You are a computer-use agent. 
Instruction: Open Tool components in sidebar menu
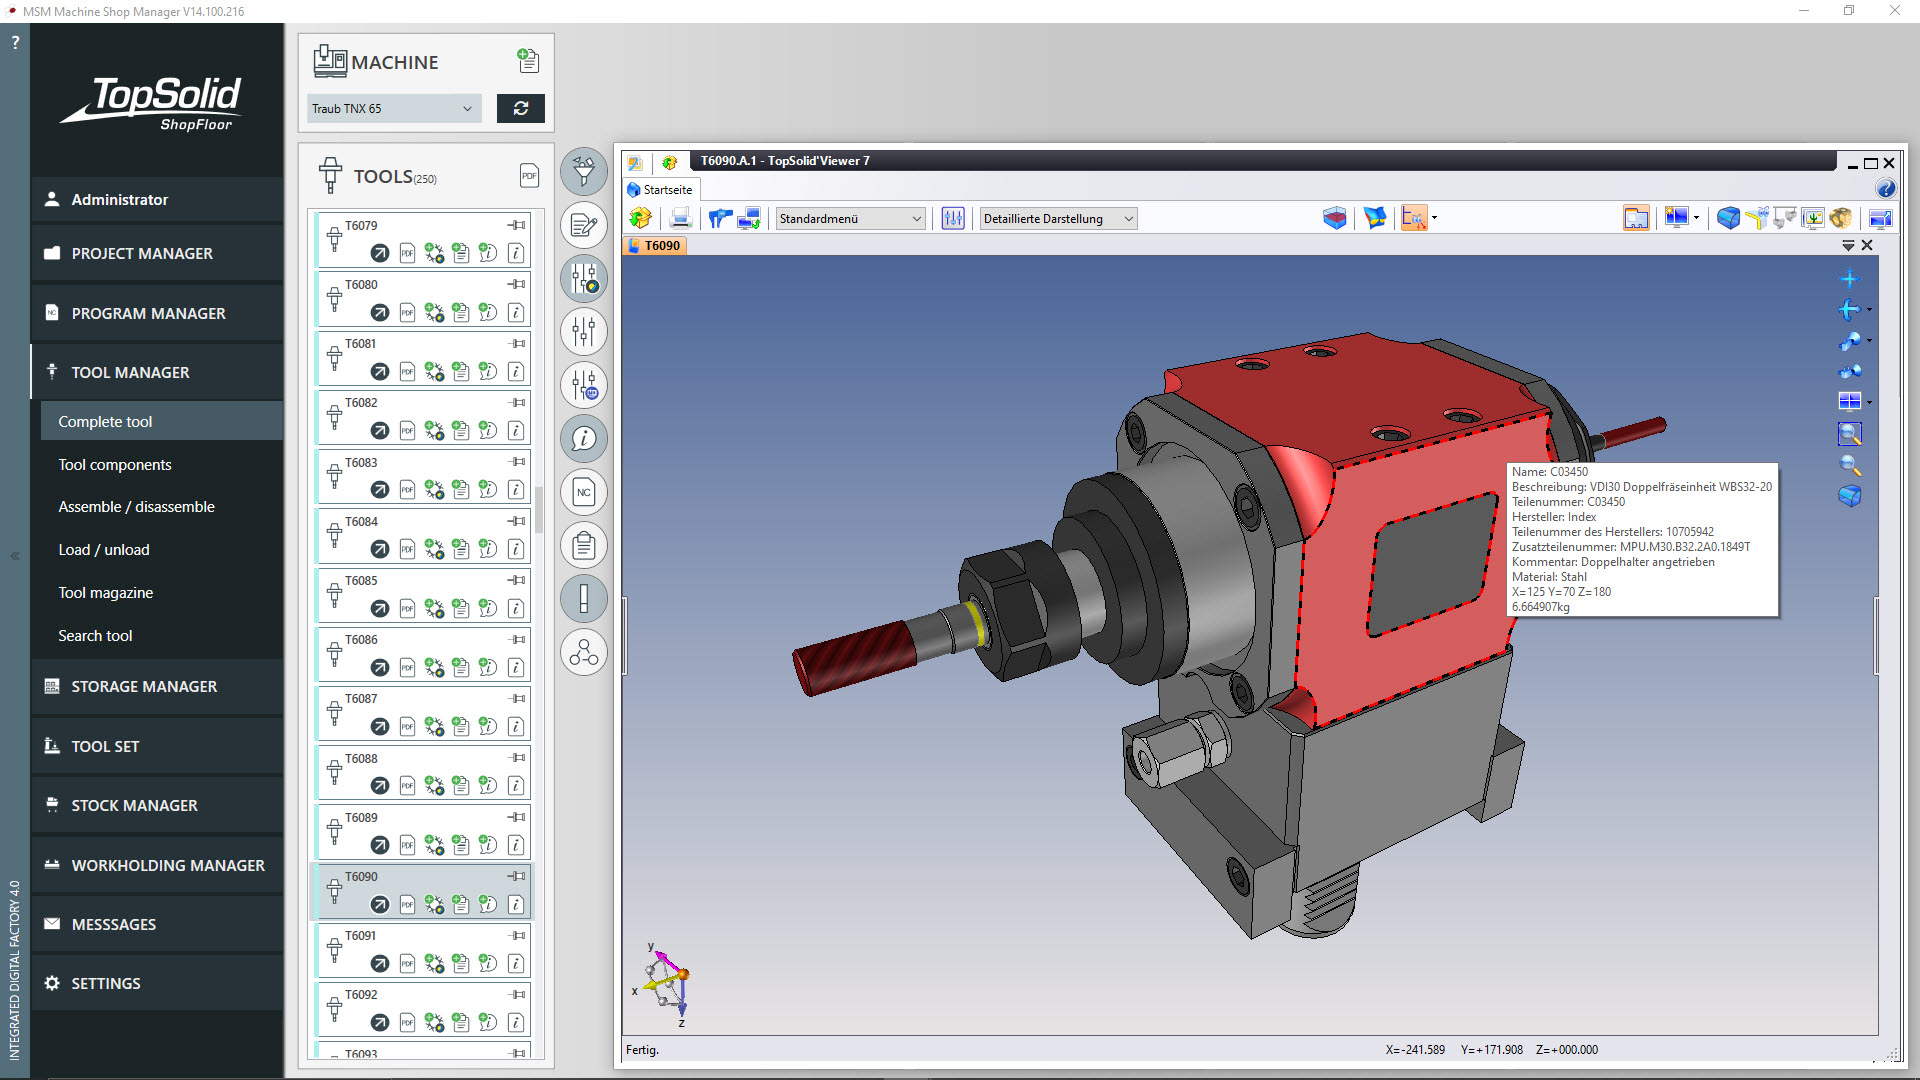(x=115, y=464)
